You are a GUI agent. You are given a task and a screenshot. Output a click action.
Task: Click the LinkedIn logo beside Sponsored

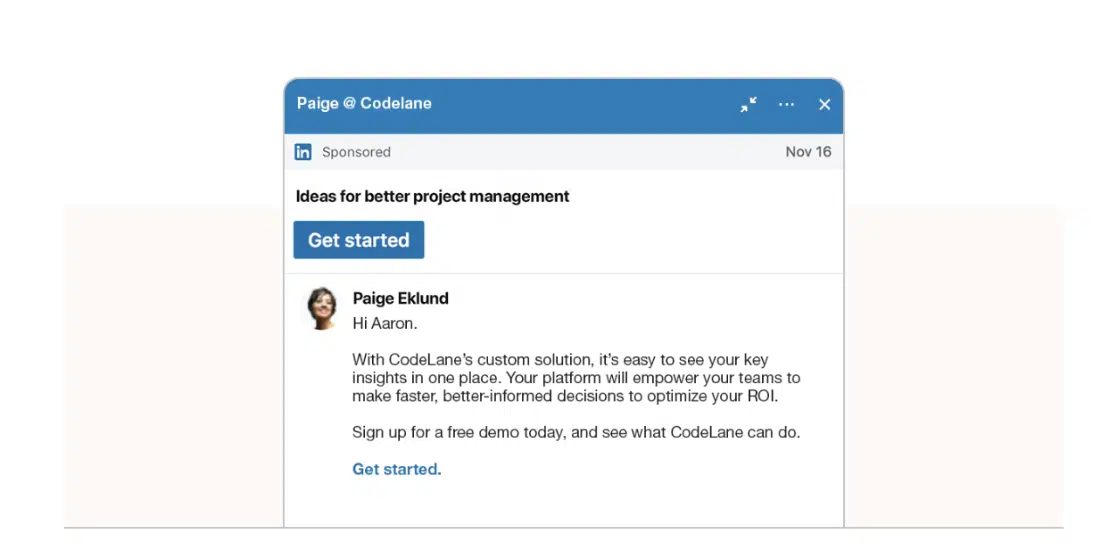(x=303, y=152)
